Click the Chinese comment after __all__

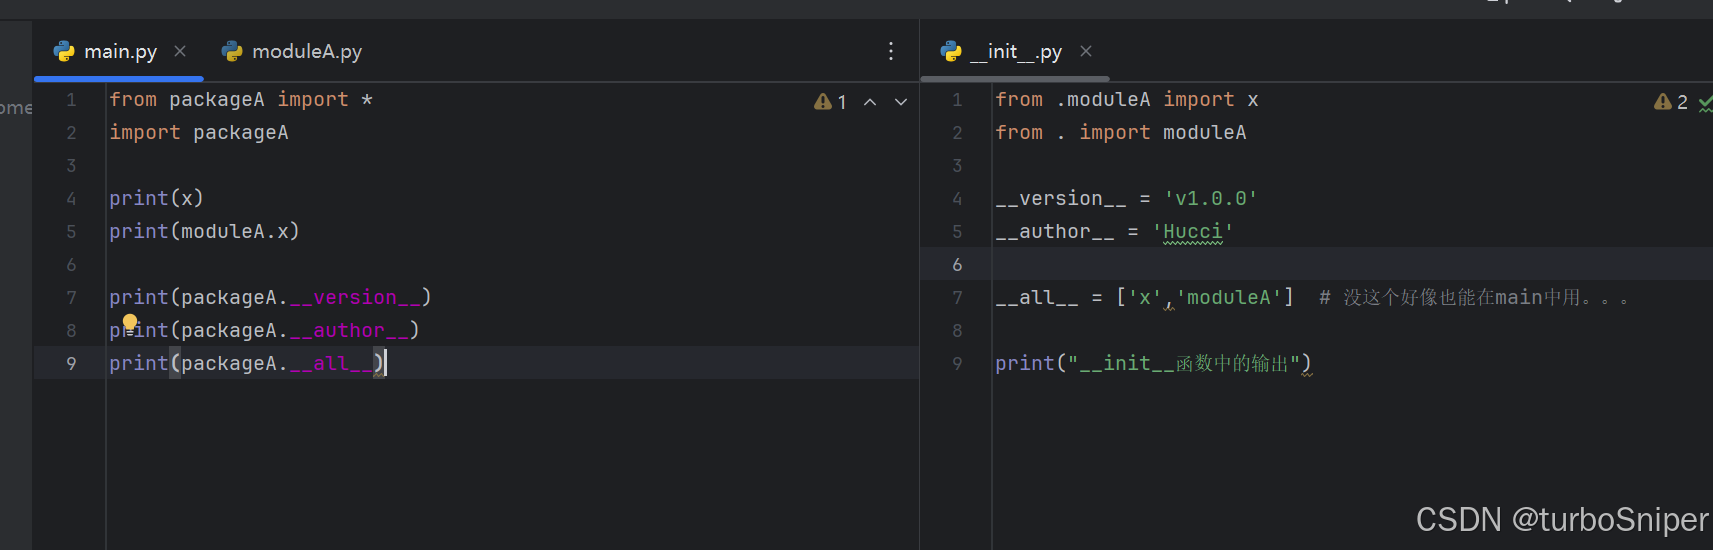coord(1474,298)
